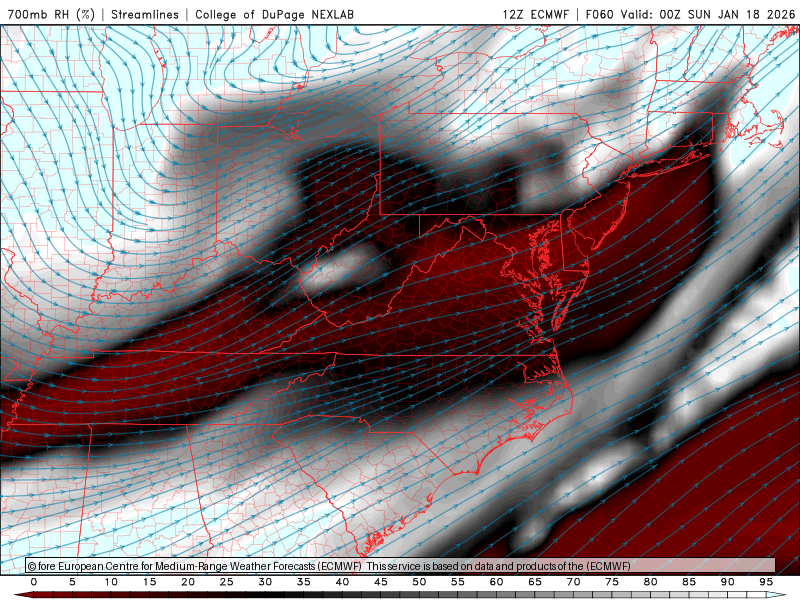Click the "15" value on RH scale
800x600 pixels.
pos(149,582)
